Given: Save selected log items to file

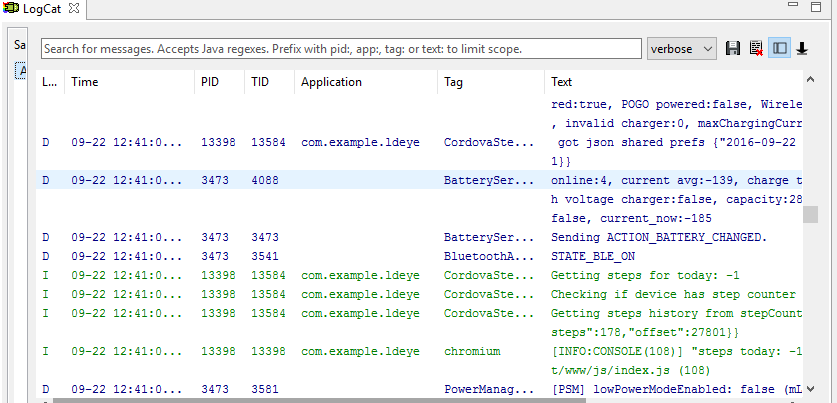Looking at the screenshot, I should (x=733, y=49).
